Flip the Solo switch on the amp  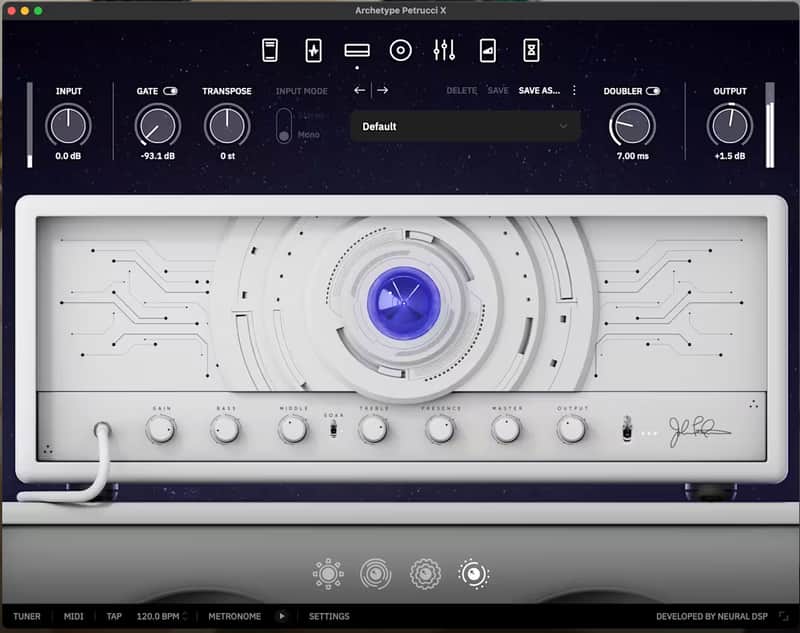click(x=334, y=430)
